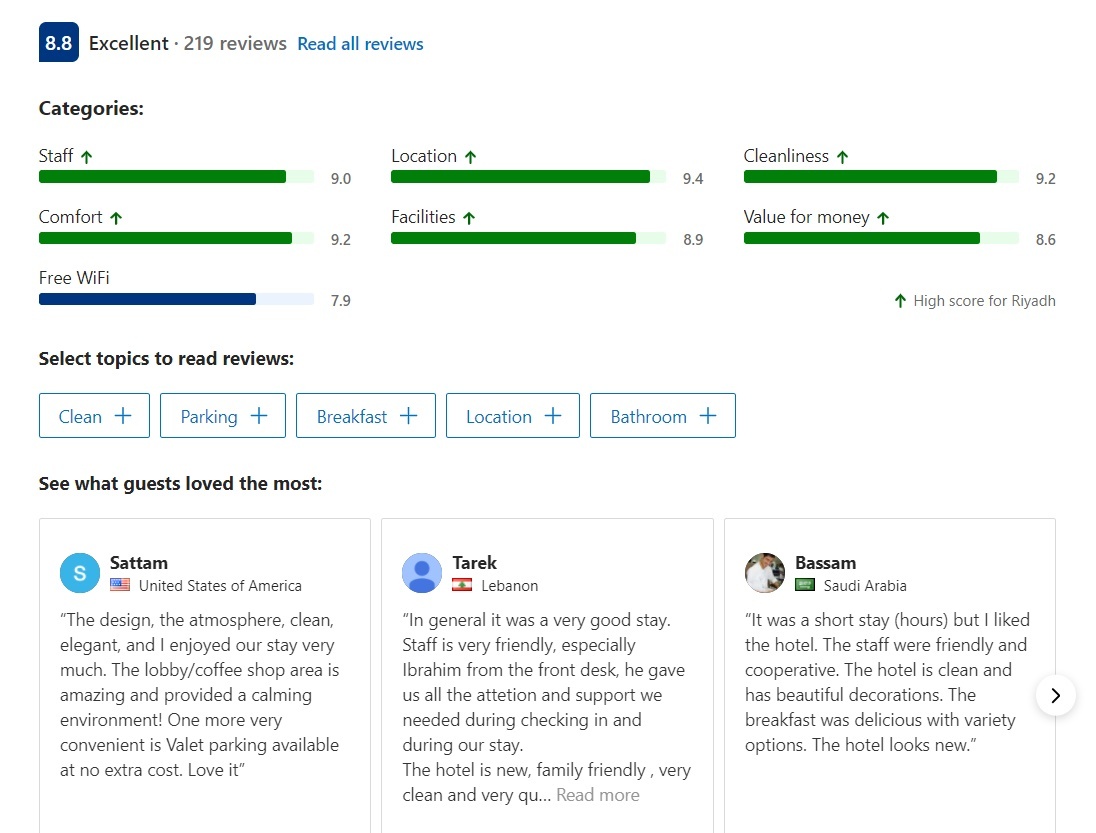Click Sattam's avatar circle
Image resolution: width=1096 pixels, height=833 pixels.
point(80,573)
